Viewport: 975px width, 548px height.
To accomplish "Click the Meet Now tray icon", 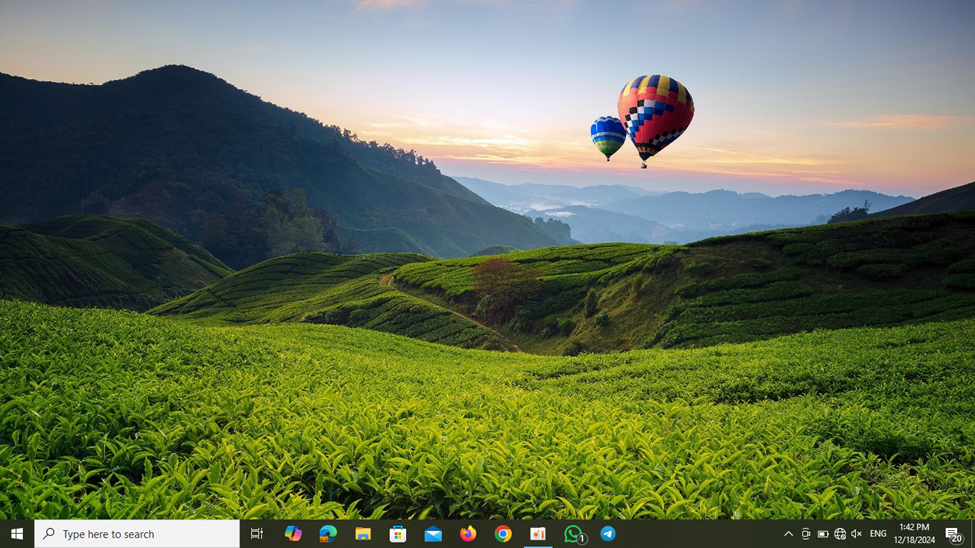I will [x=806, y=534].
